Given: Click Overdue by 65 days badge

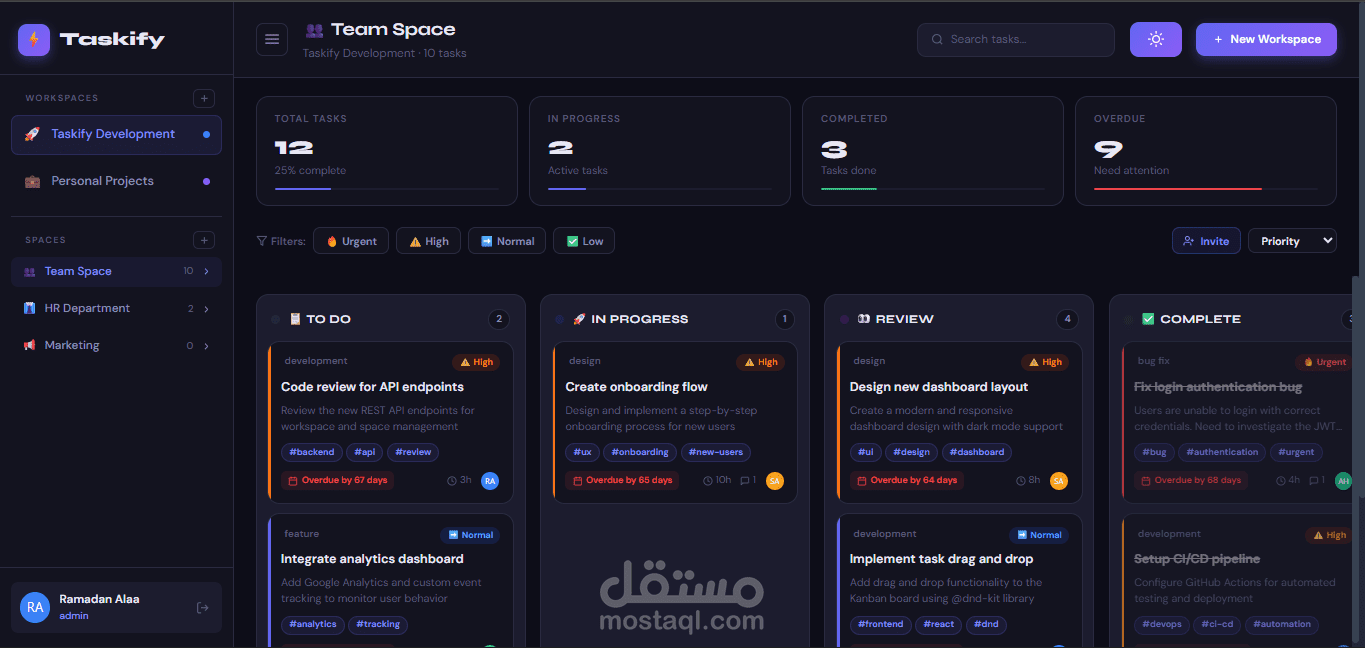Looking at the screenshot, I should click(x=622, y=481).
